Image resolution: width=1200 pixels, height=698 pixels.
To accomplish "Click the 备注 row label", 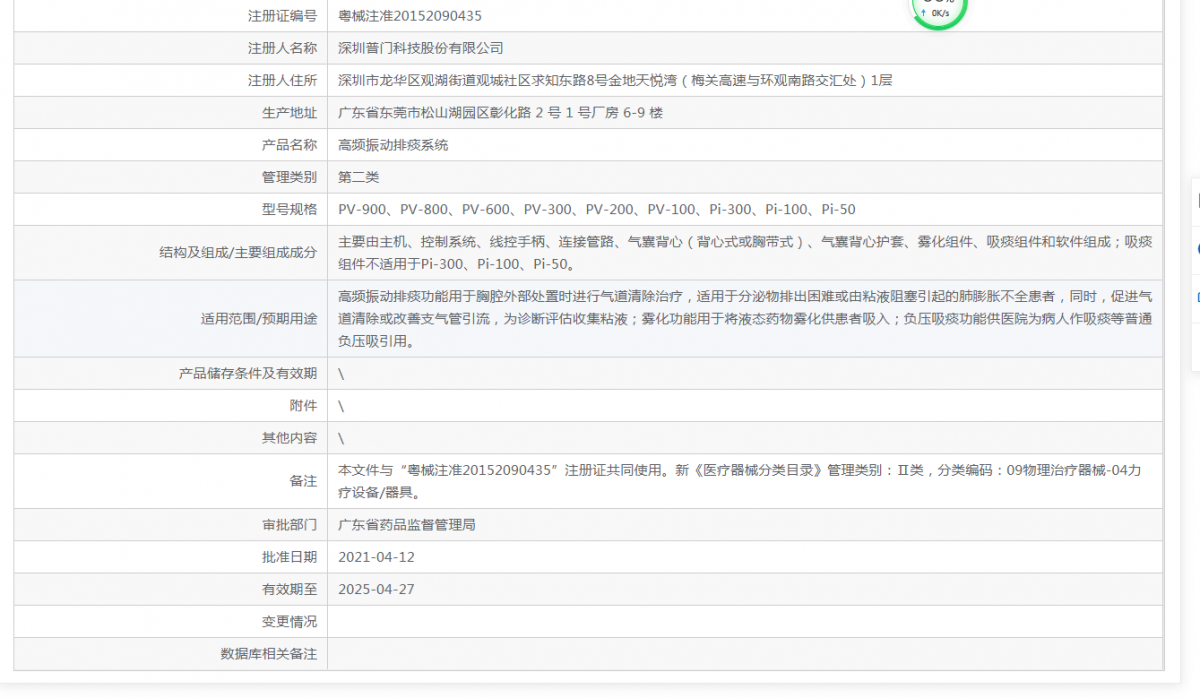I will tap(306, 480).
